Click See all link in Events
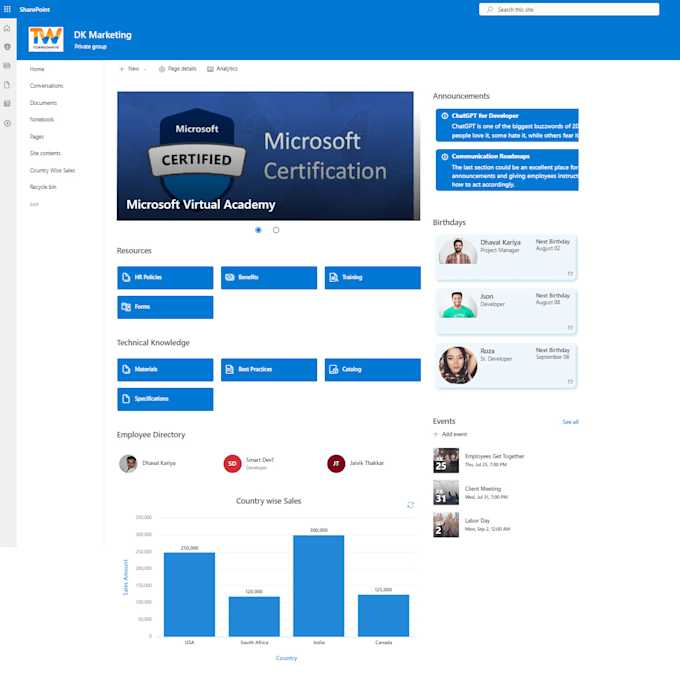Viewport: 680px width, 673px height. 570,421
